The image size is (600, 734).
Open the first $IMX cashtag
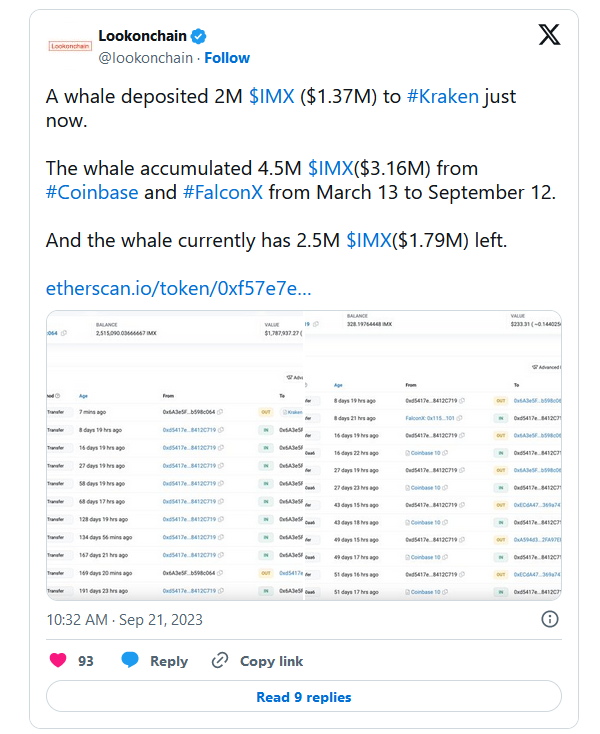271,96
